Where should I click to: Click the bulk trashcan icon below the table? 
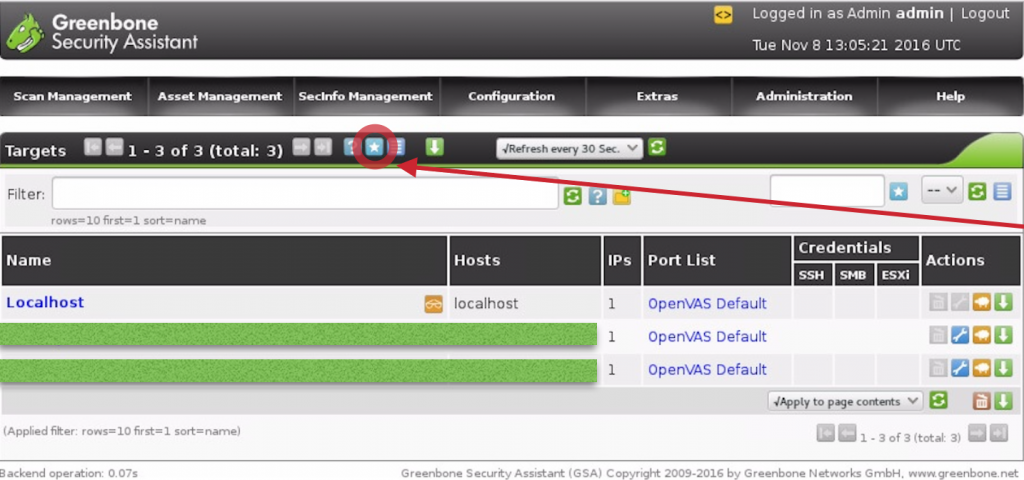click(981, 401)
